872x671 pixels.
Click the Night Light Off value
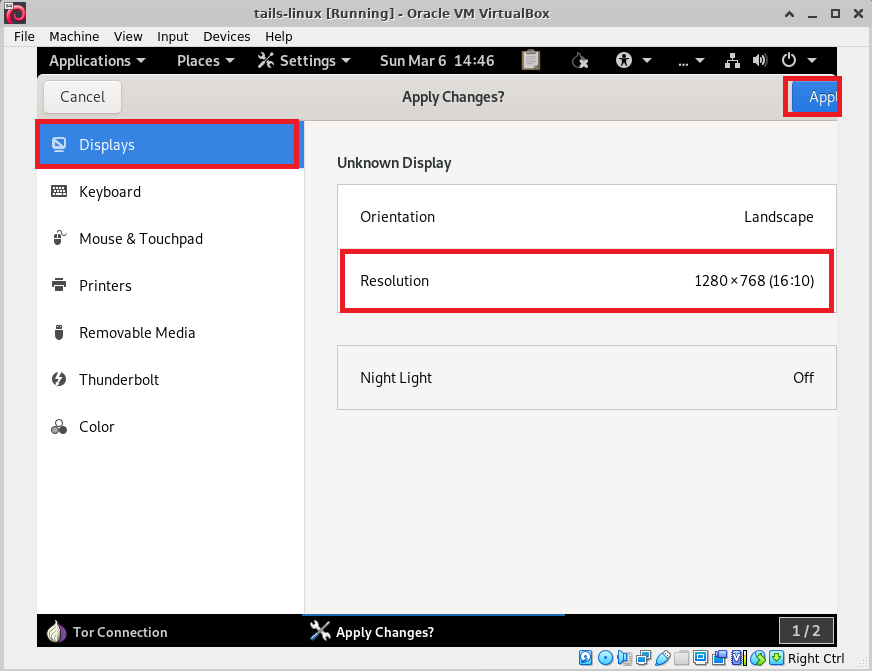803,377
